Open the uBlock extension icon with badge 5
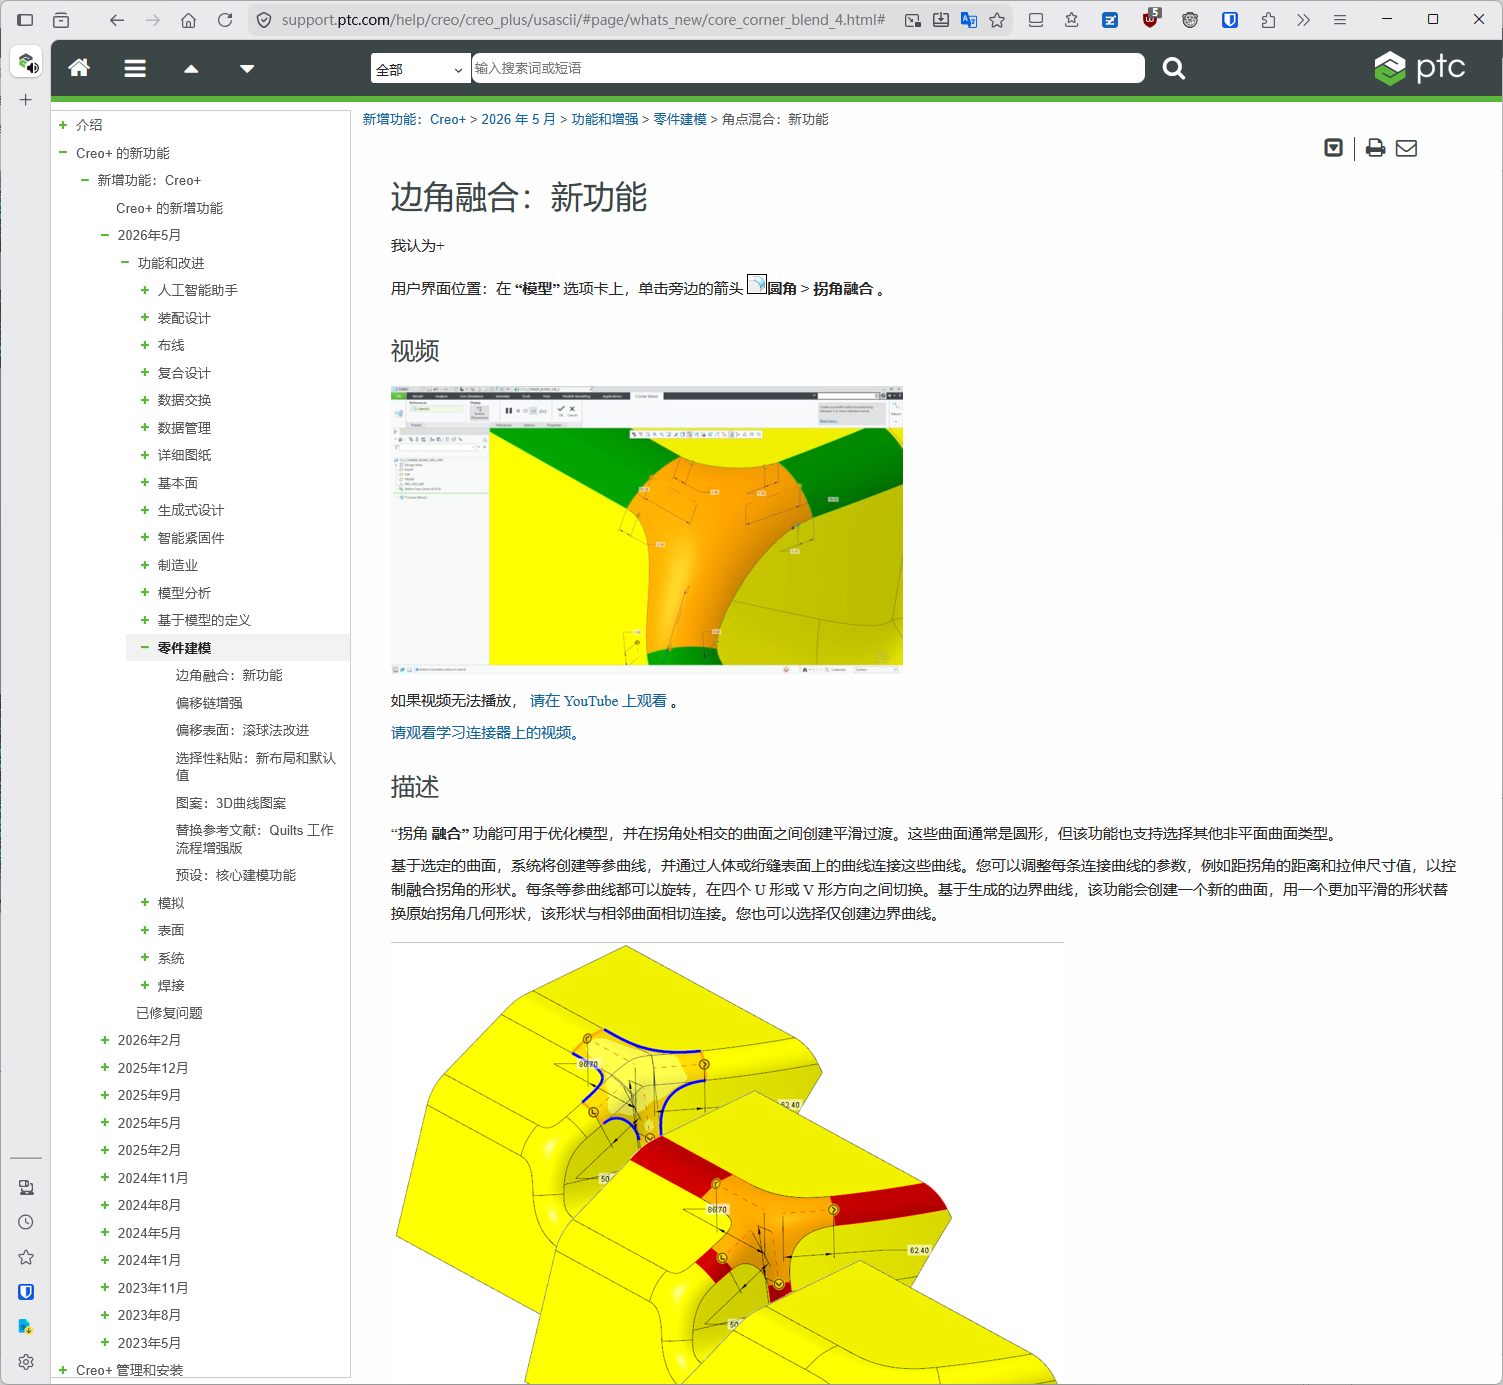This screenshot has height=1385, width=1503. (1151, 18)
